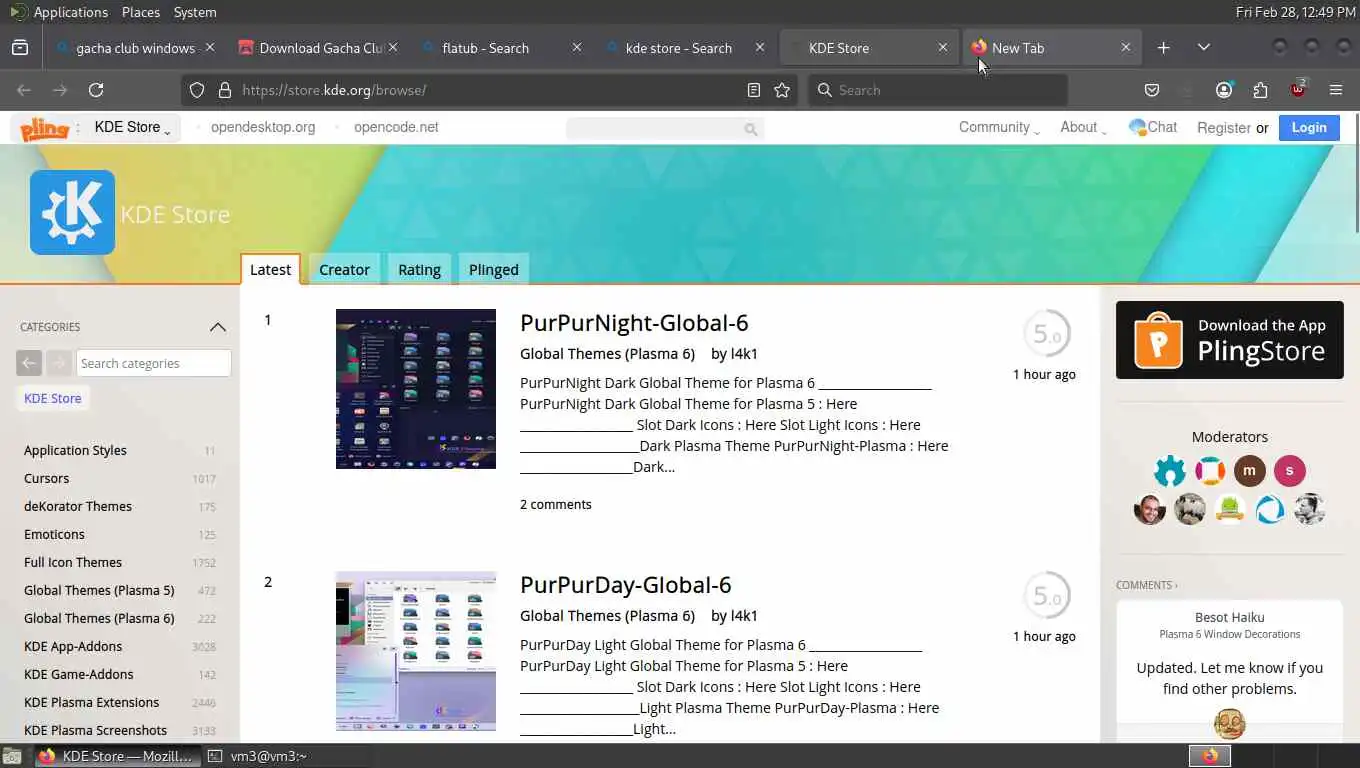Screen dimensions: 1360x768
Task: Open the opendesktop.org link
Action: (x=263, y=127)
